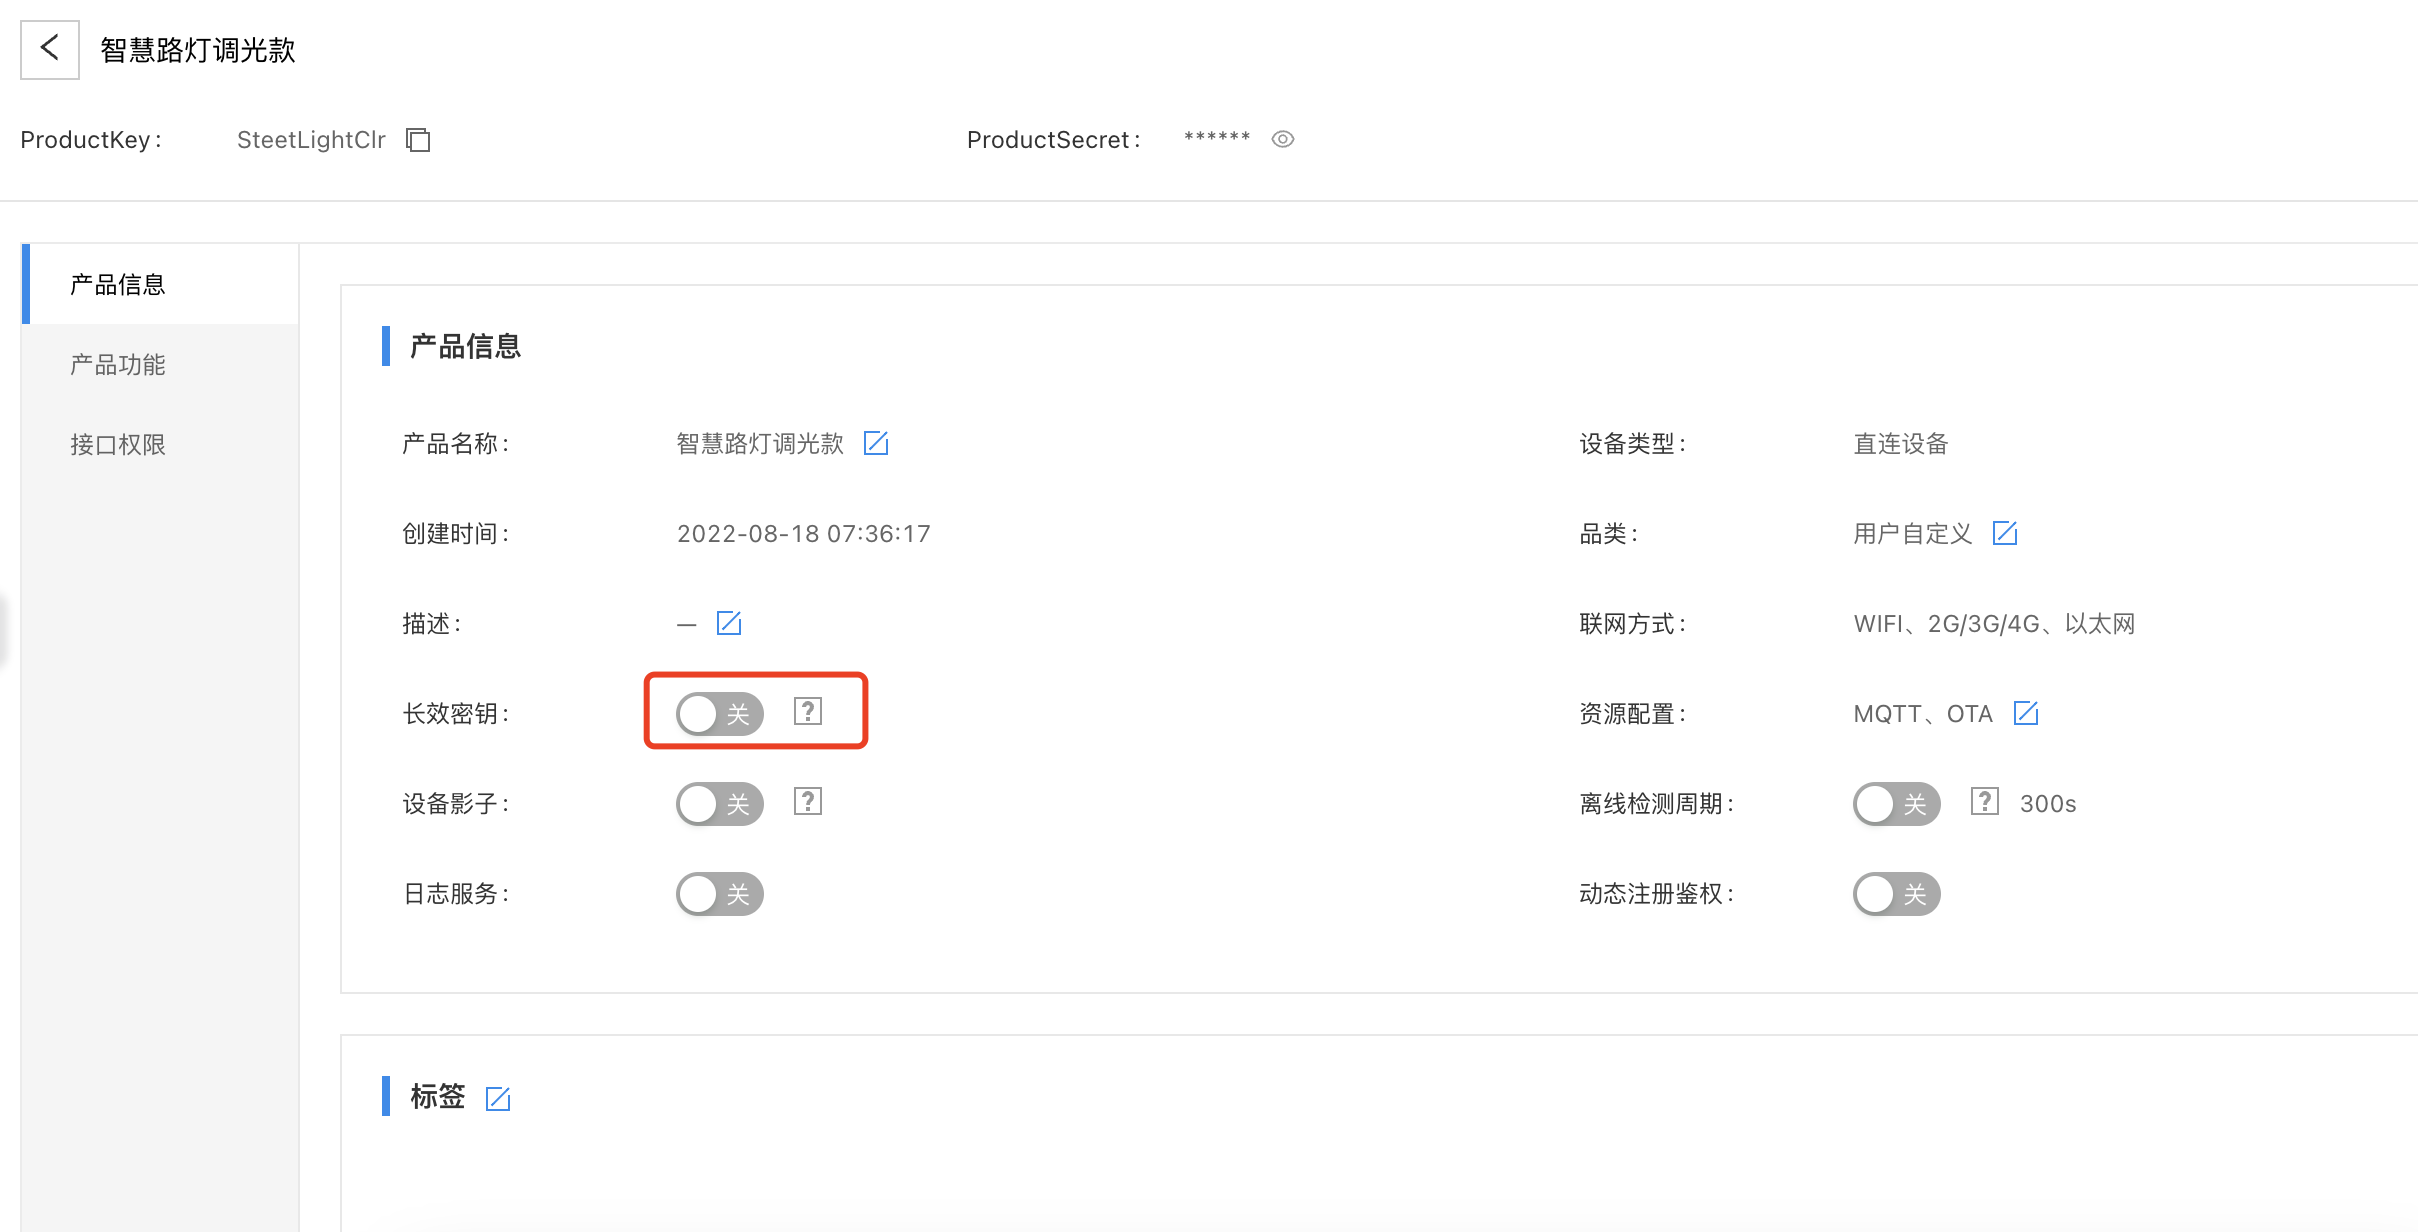Select the 产品信息 sidebar tab
Image resolution: width=2418 pixels, height=1232 pixels.
click(x=160, y=284)
